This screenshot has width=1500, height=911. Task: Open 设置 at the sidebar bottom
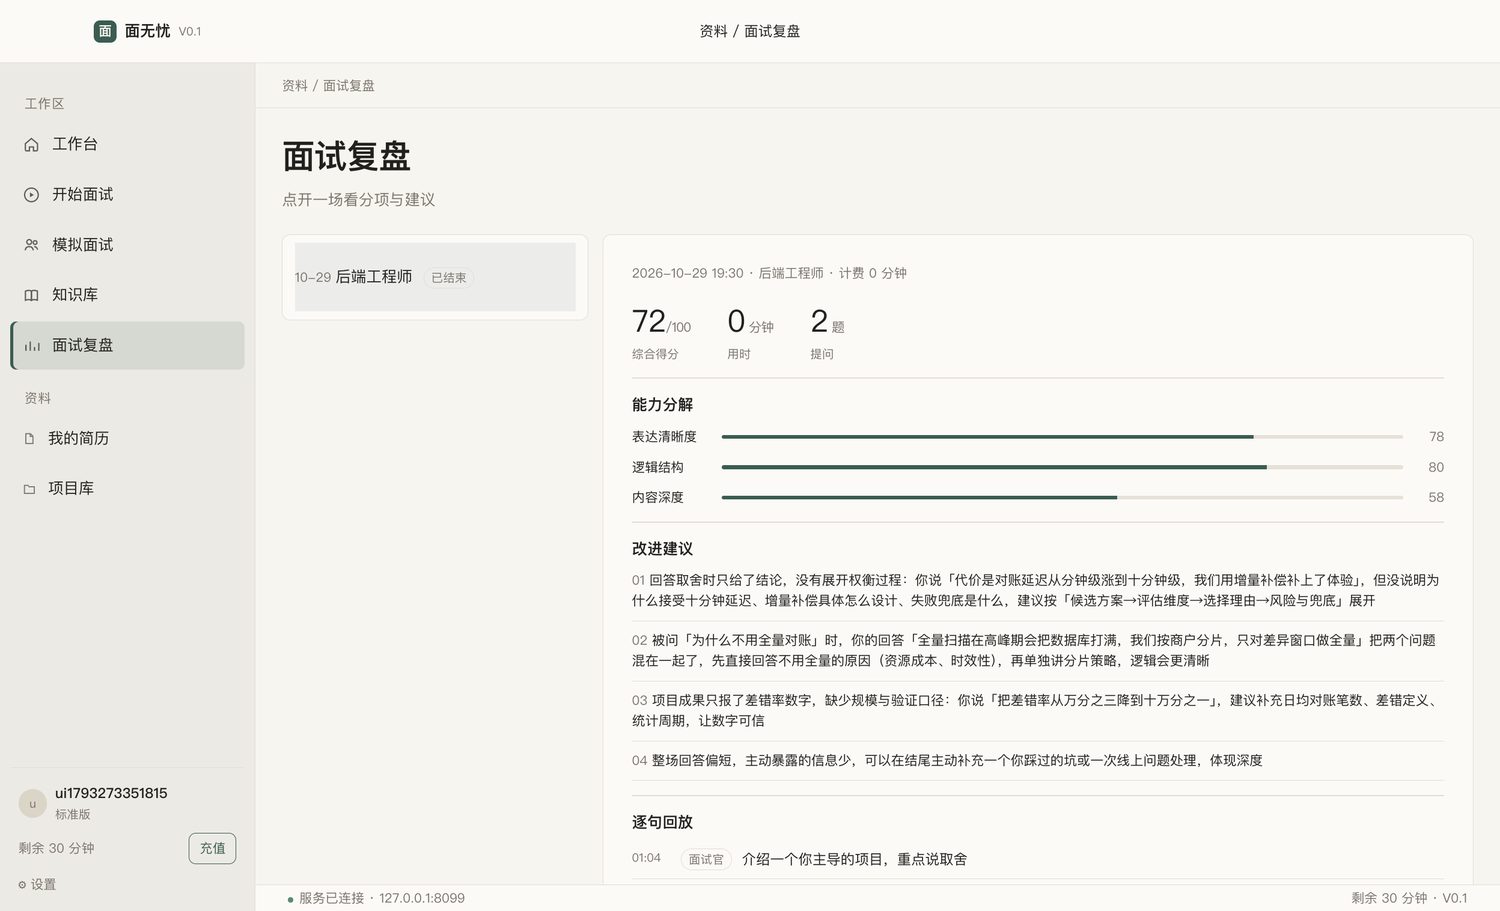pyautogui.click(x=37, y=885)
